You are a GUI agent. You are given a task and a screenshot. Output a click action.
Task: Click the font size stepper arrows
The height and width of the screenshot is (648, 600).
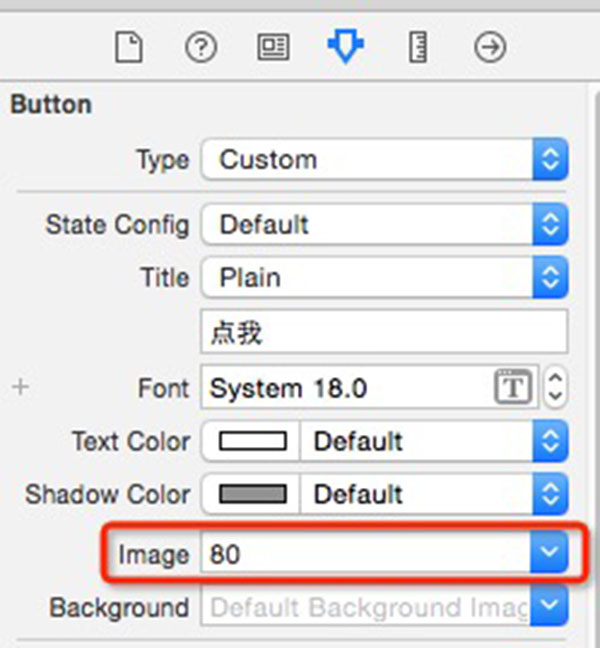click(x=556, y=388)
